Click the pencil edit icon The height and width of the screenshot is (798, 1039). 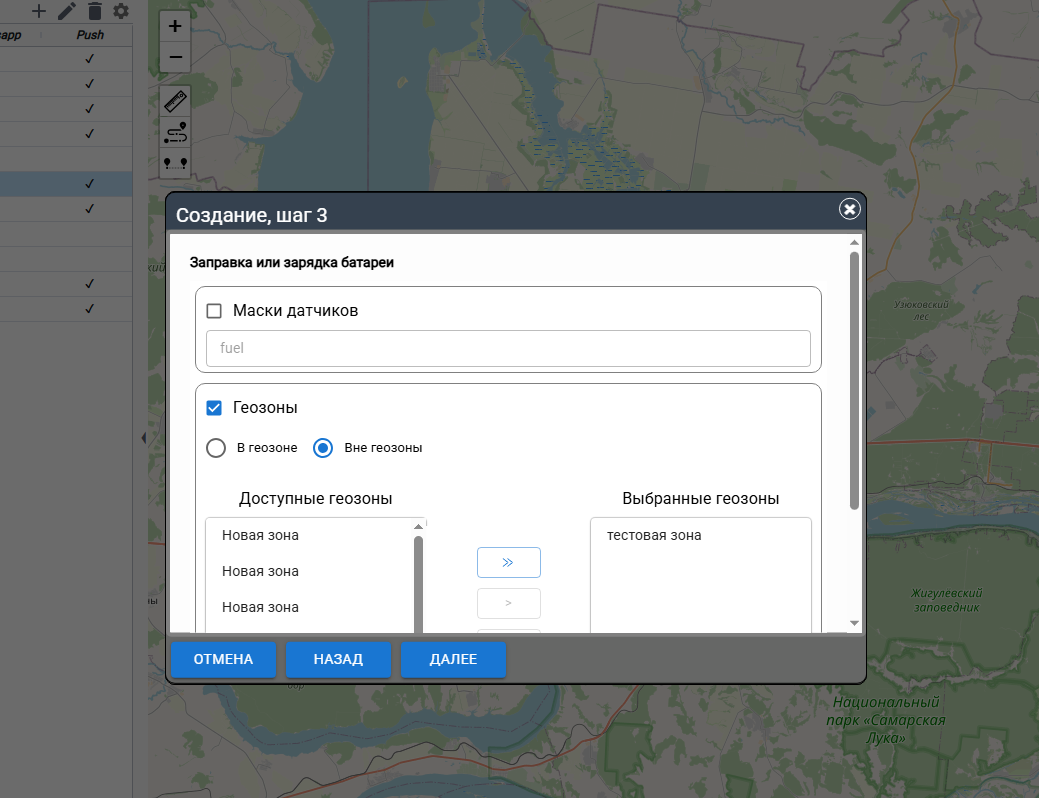pyautogui.click(x=66, y=11)
